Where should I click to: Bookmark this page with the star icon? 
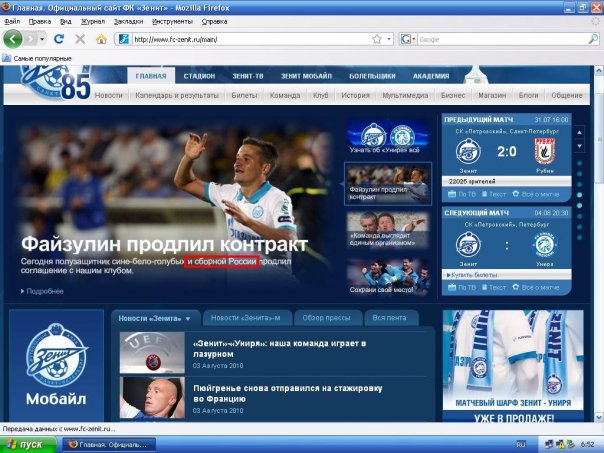[377, 39]
